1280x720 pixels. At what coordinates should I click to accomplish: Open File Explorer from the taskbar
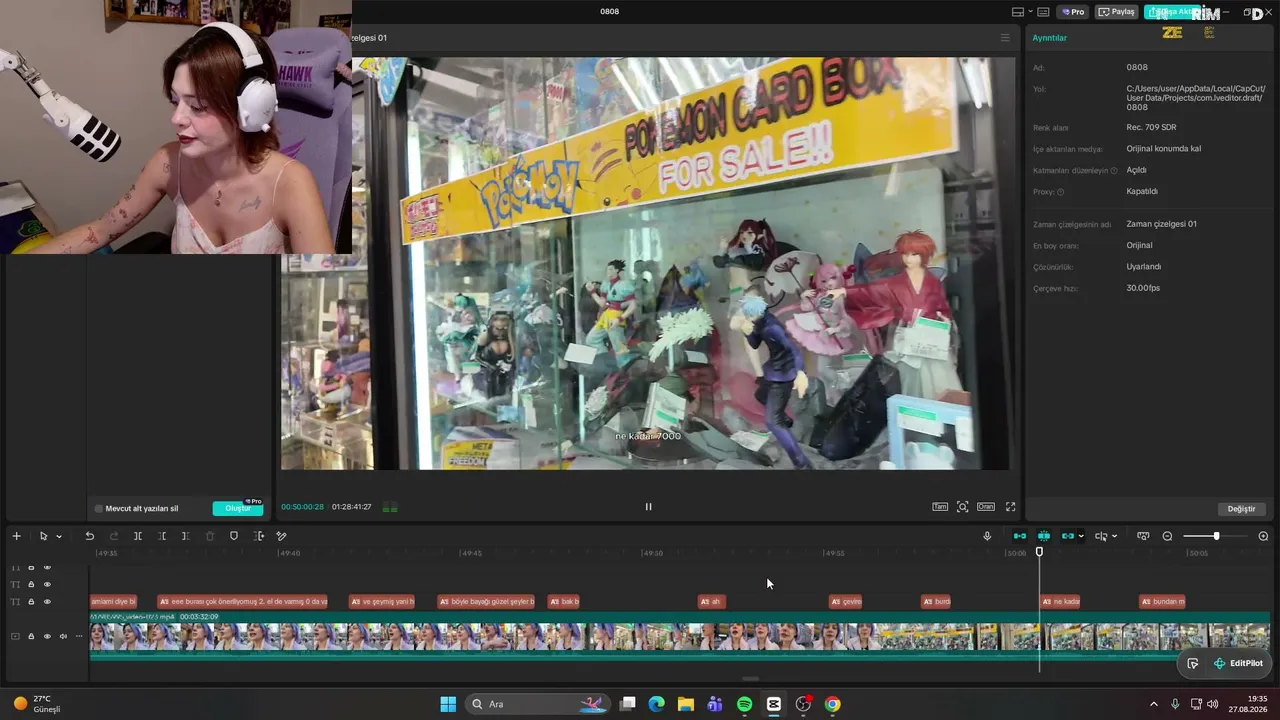tap(685, 704)
